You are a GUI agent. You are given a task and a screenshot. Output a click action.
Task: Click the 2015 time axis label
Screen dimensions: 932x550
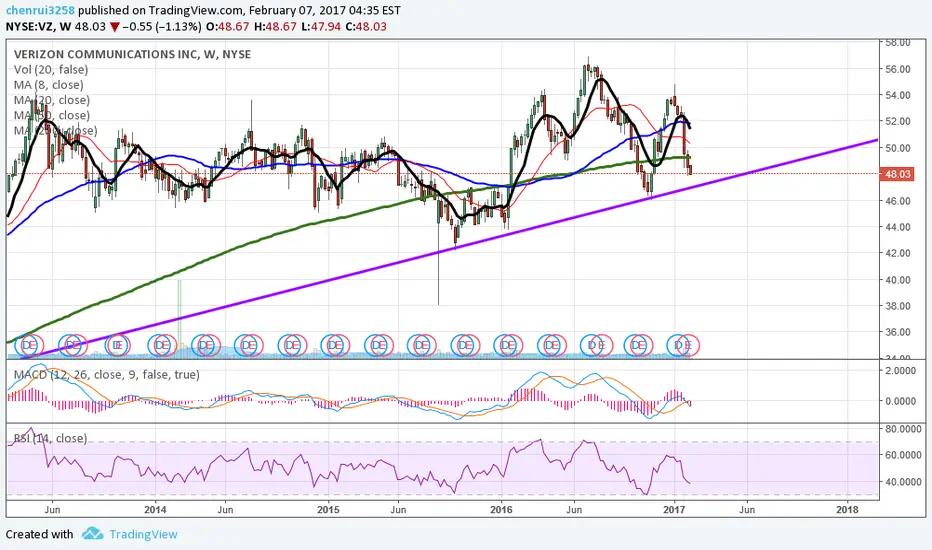pos(328,510)
